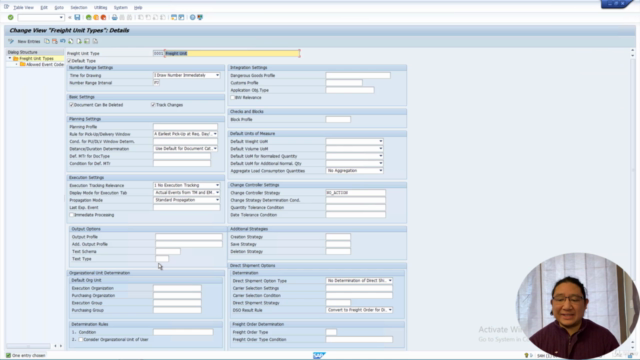Open the Default Weight UoM dropdown
The height and width of the screenshot is (360, 640).
point(381,141)
